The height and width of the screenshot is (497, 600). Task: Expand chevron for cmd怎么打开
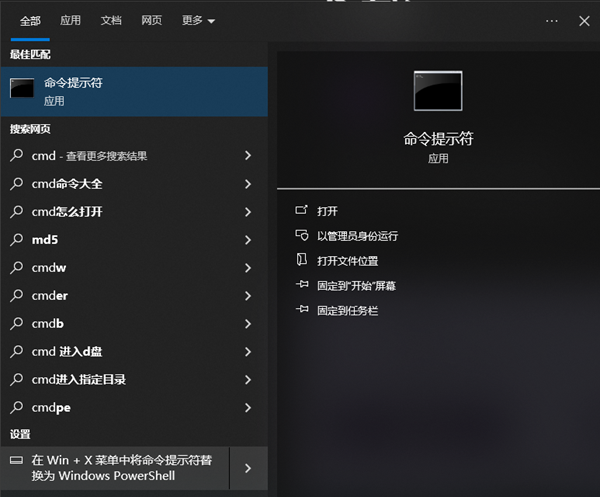[x=248, y=212]
